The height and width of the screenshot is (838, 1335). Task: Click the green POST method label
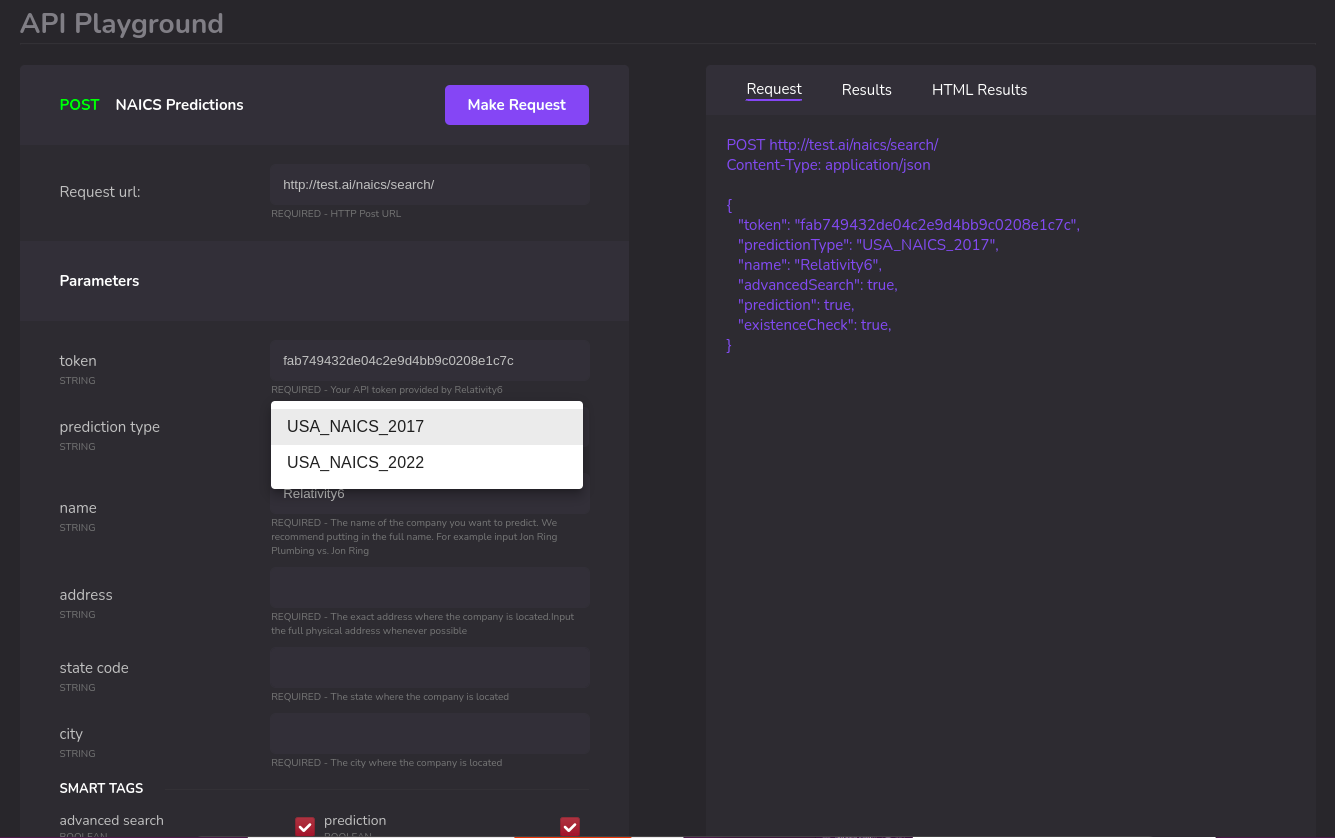80,105
